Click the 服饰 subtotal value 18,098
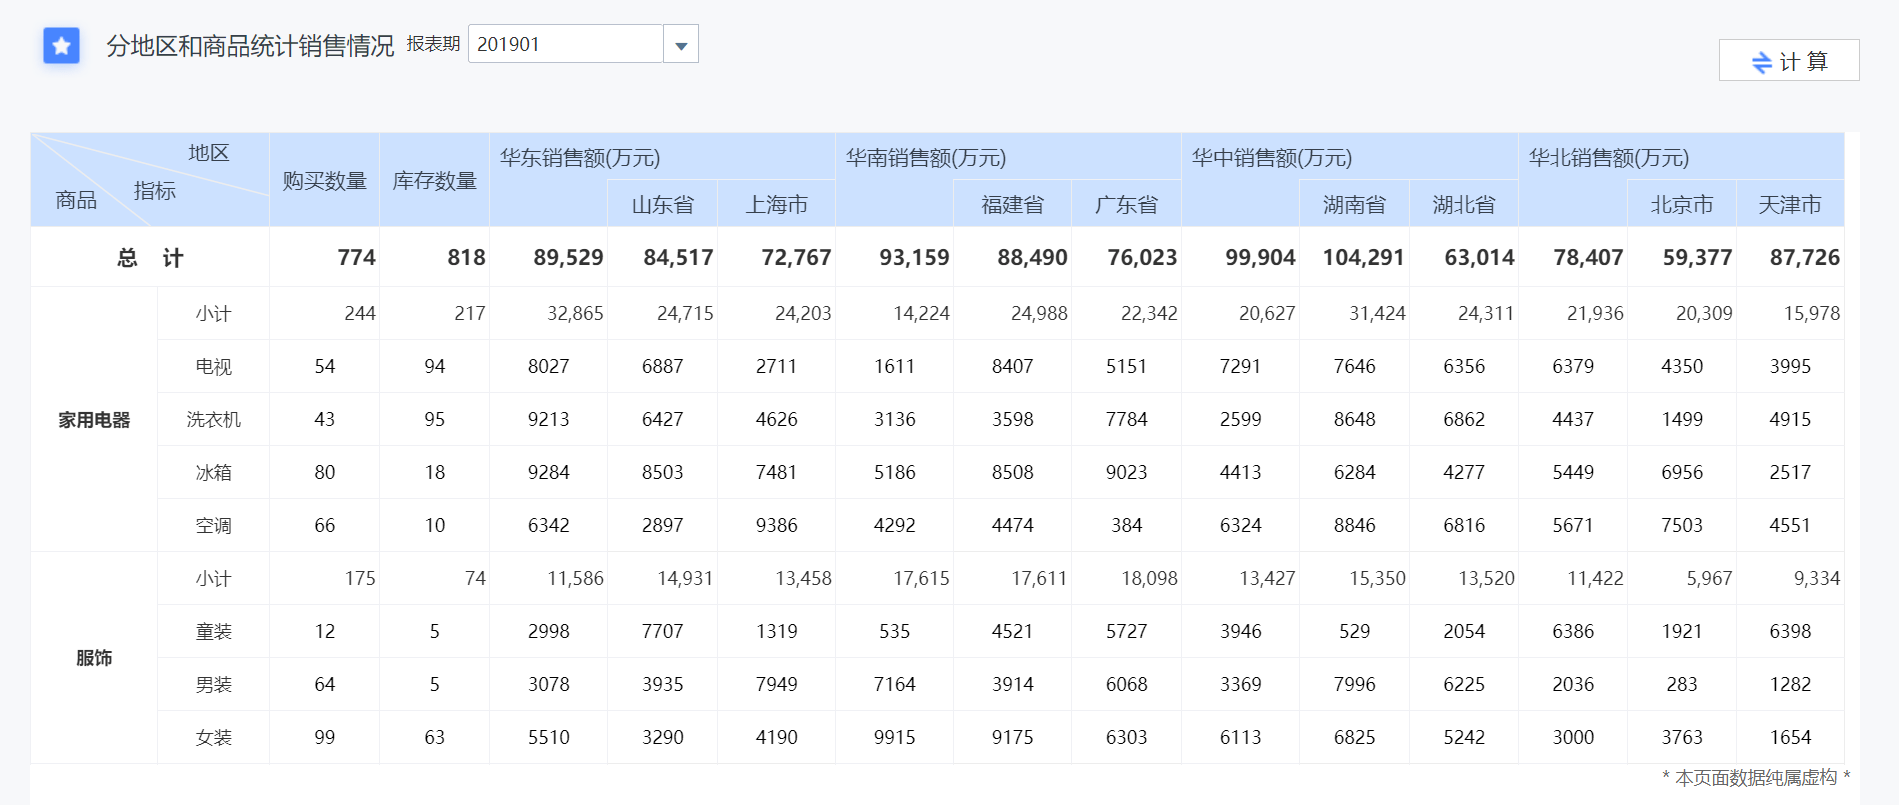Image resolution: width=1899 pixels, height=805 pixels. click(x=1149, y=579)
